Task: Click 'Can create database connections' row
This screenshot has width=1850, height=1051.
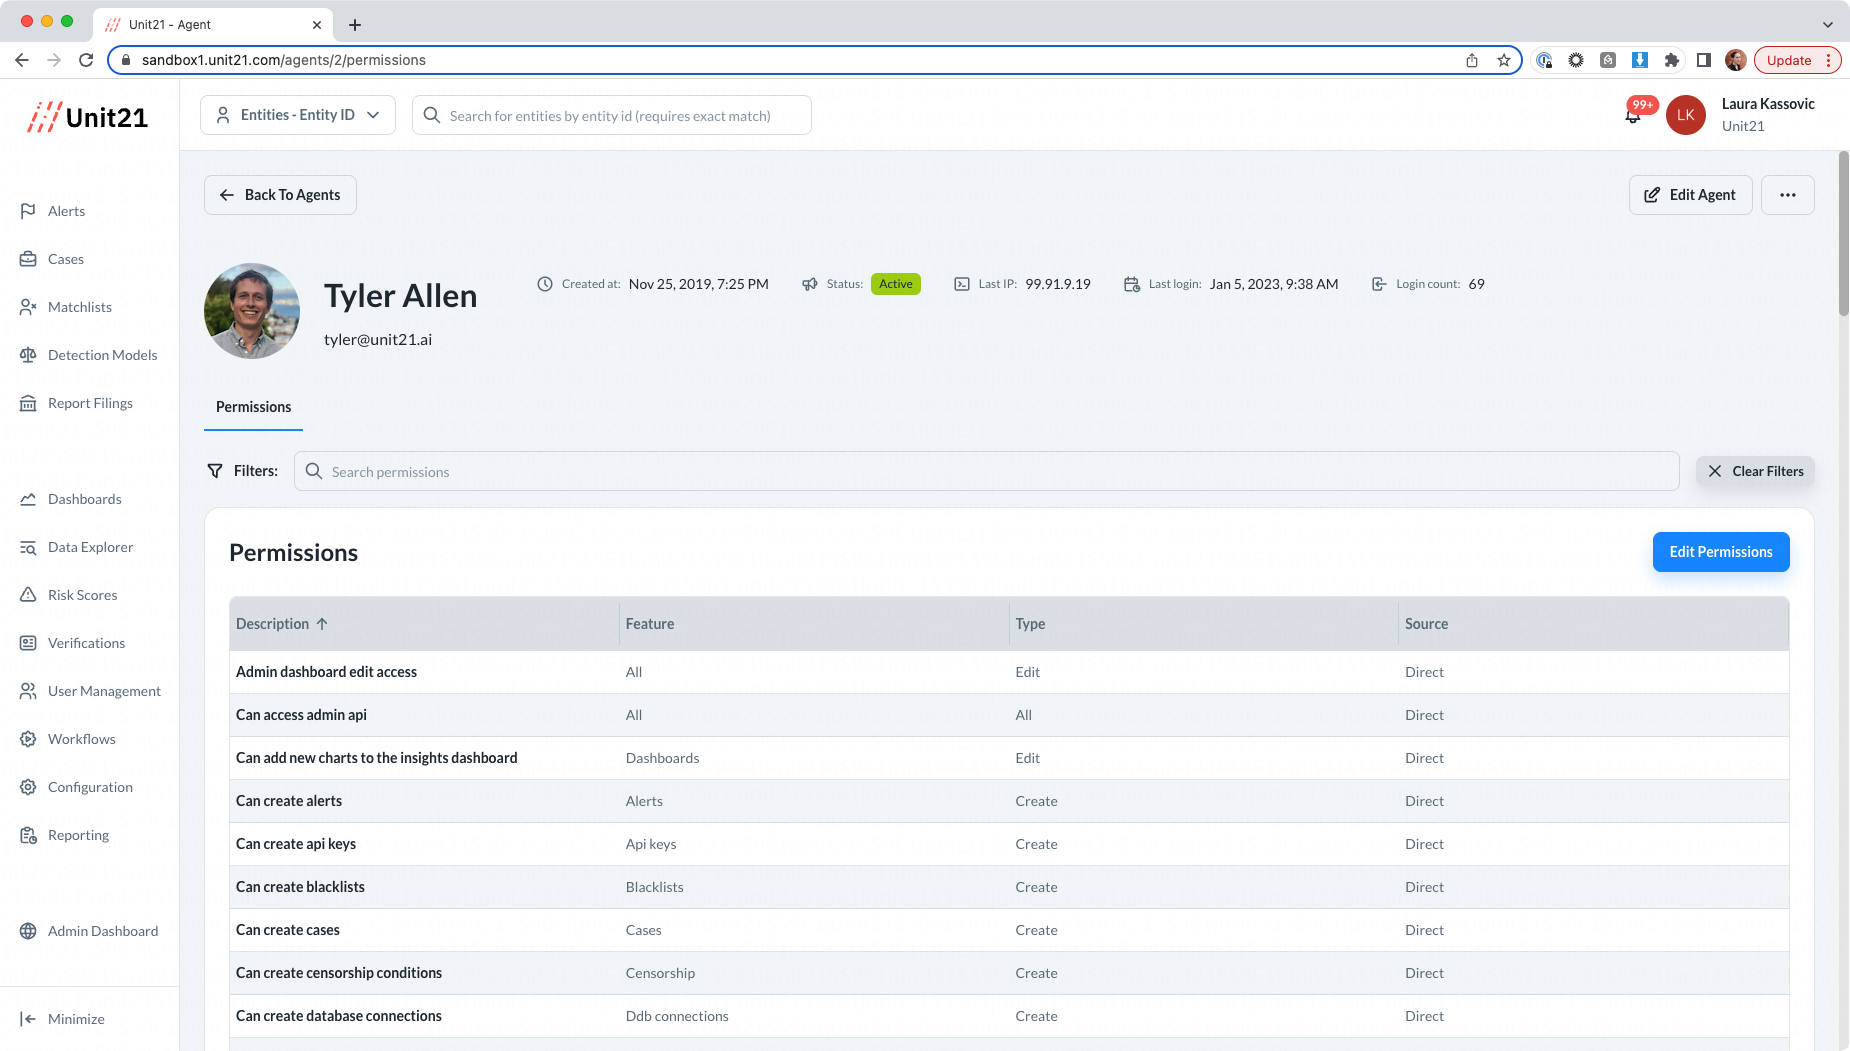Action: coord(1009,1016)
